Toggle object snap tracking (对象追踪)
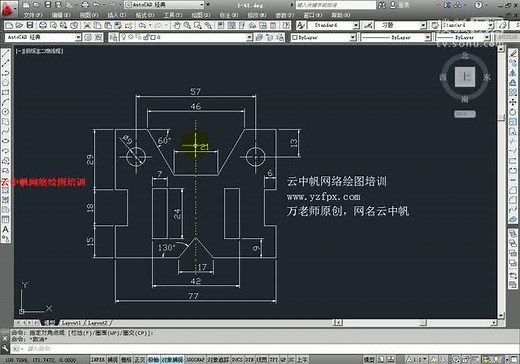520x364 pixels. coord(218,360)
